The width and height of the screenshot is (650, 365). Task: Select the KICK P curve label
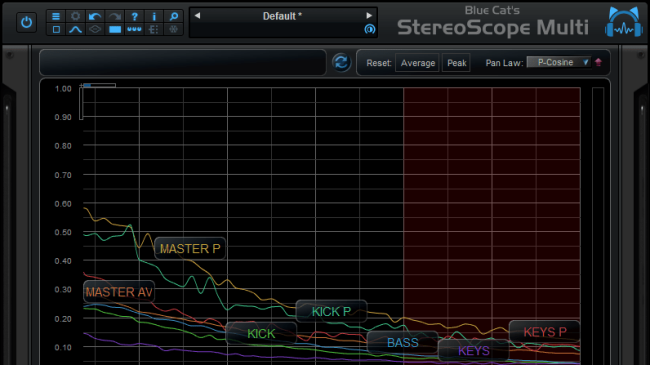(x=332, y=311)
